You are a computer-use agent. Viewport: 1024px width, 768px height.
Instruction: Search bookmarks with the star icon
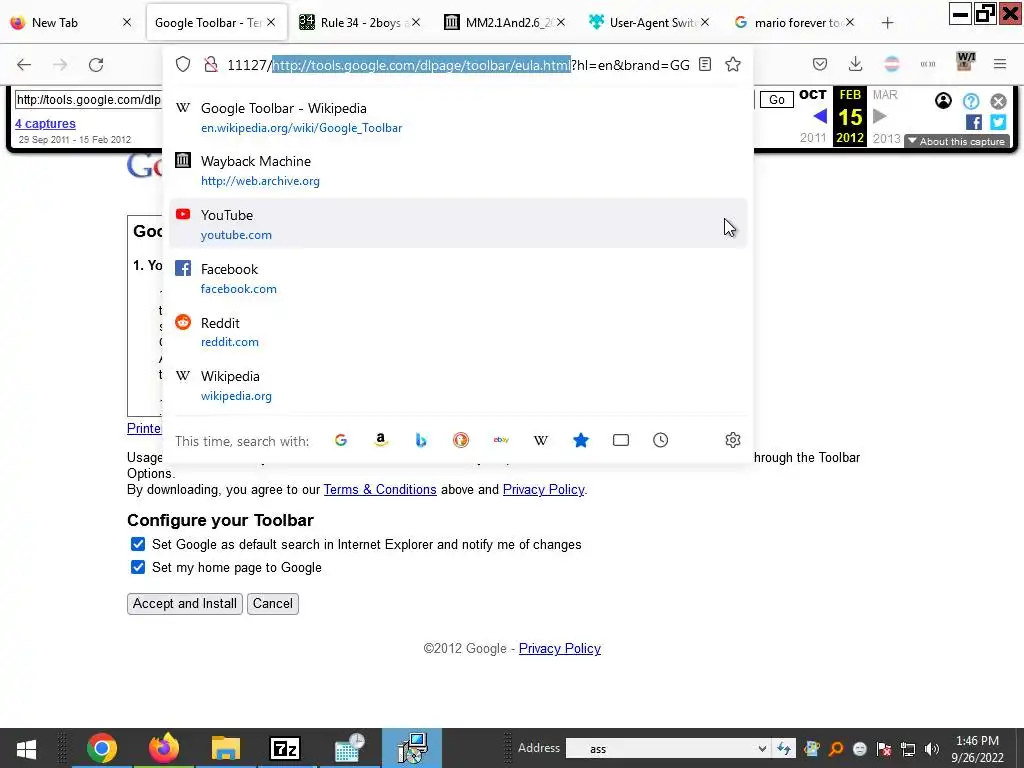(581, 440)
